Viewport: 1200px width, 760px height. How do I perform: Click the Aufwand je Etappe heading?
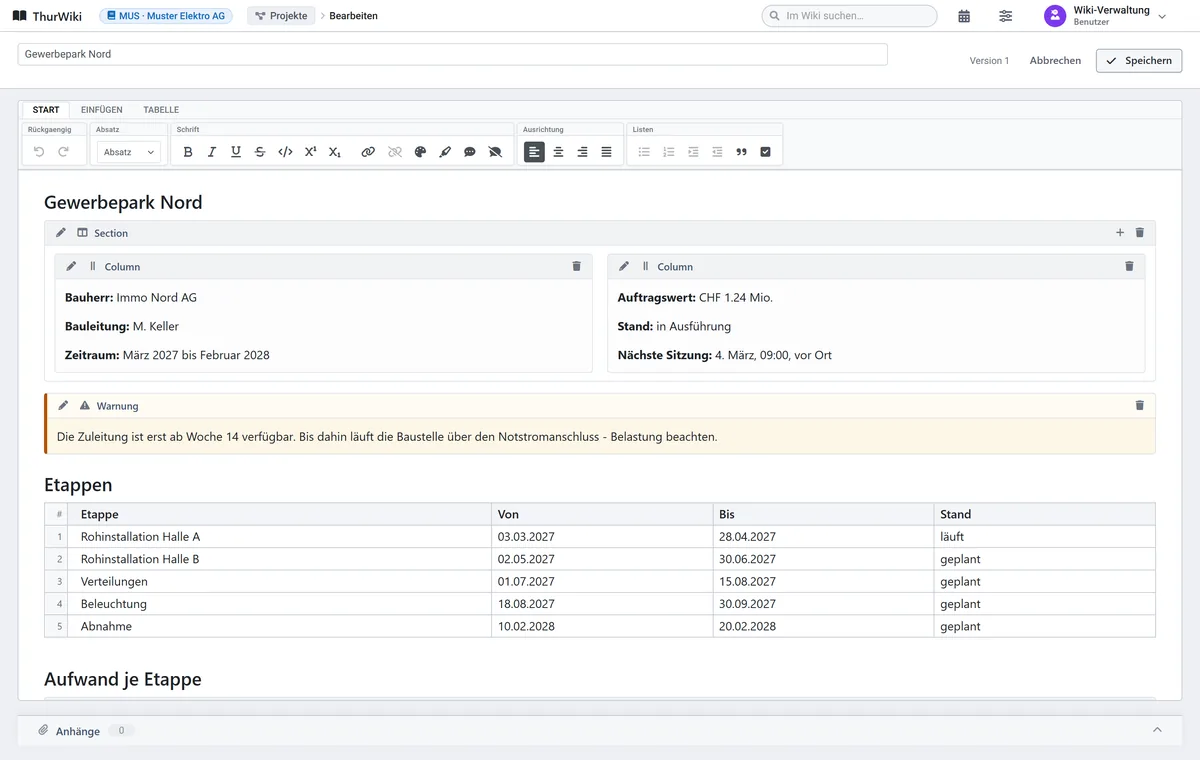[x=123, y=679]
